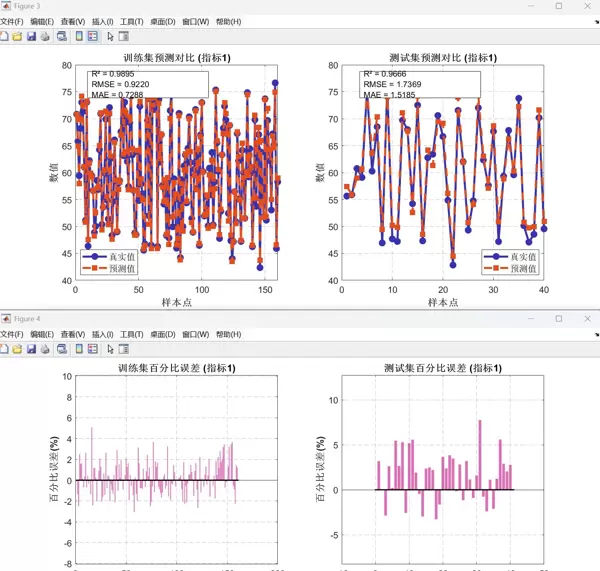This screenshot has width=600, height=571.
Task: Expand 查看(V) menu in Figure 4
Action: (x=73, y=334)
